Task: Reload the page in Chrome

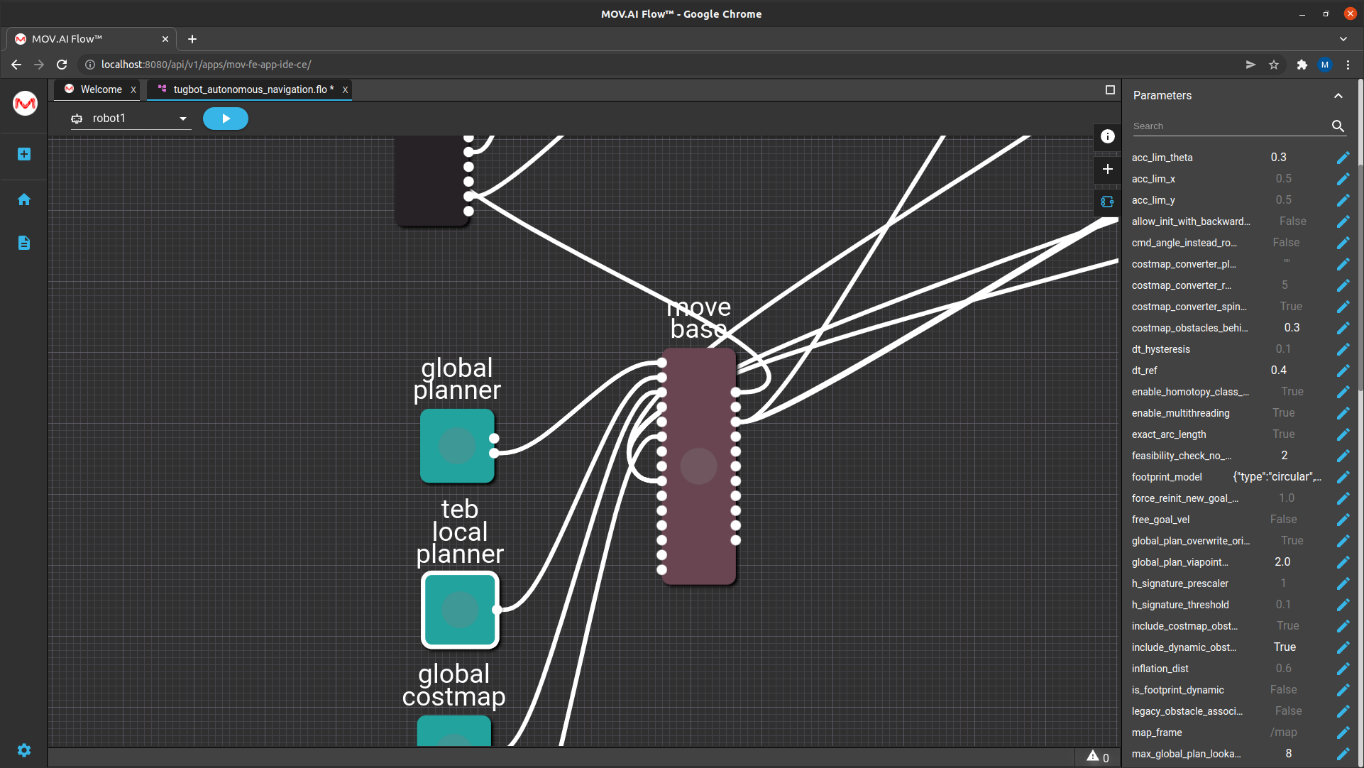Action: (62, 64)
